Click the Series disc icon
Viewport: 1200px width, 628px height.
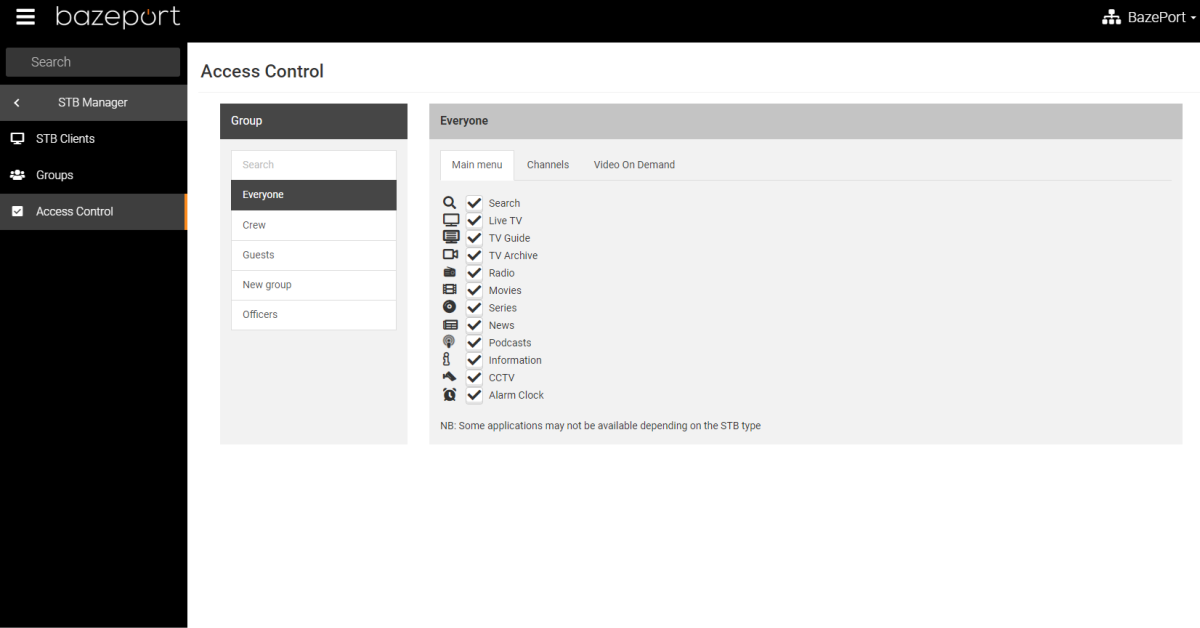(450, 307)
